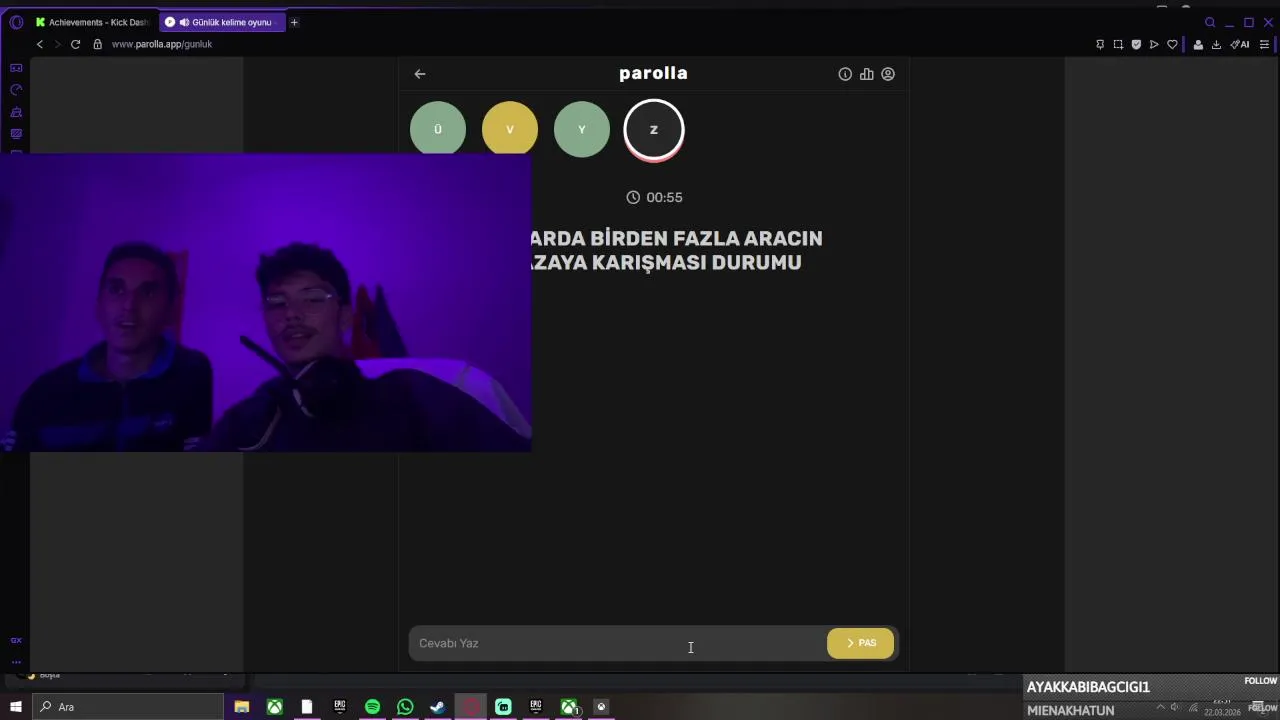Open Steam from the taskbar
1280x720 pixels.
(437, 707)
